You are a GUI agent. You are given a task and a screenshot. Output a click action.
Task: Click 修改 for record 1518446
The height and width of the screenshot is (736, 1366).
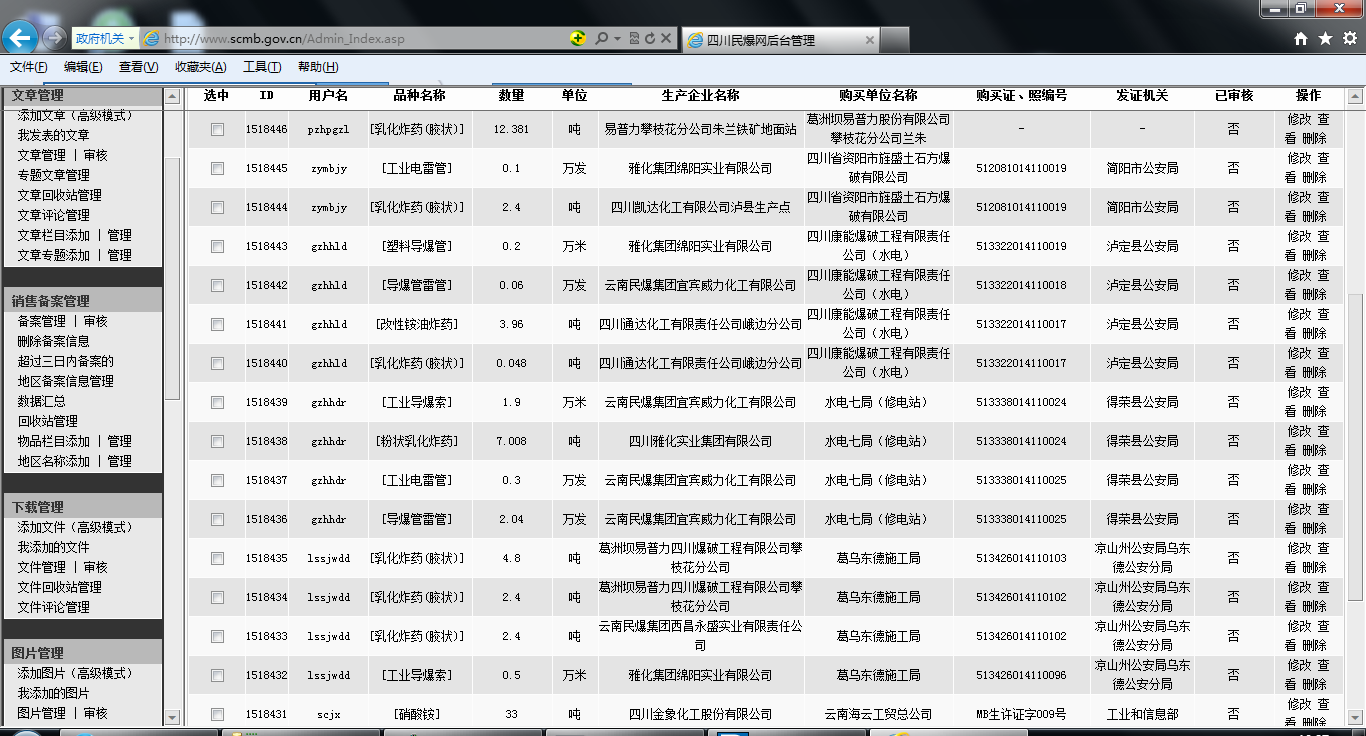tap(1299, 119)
